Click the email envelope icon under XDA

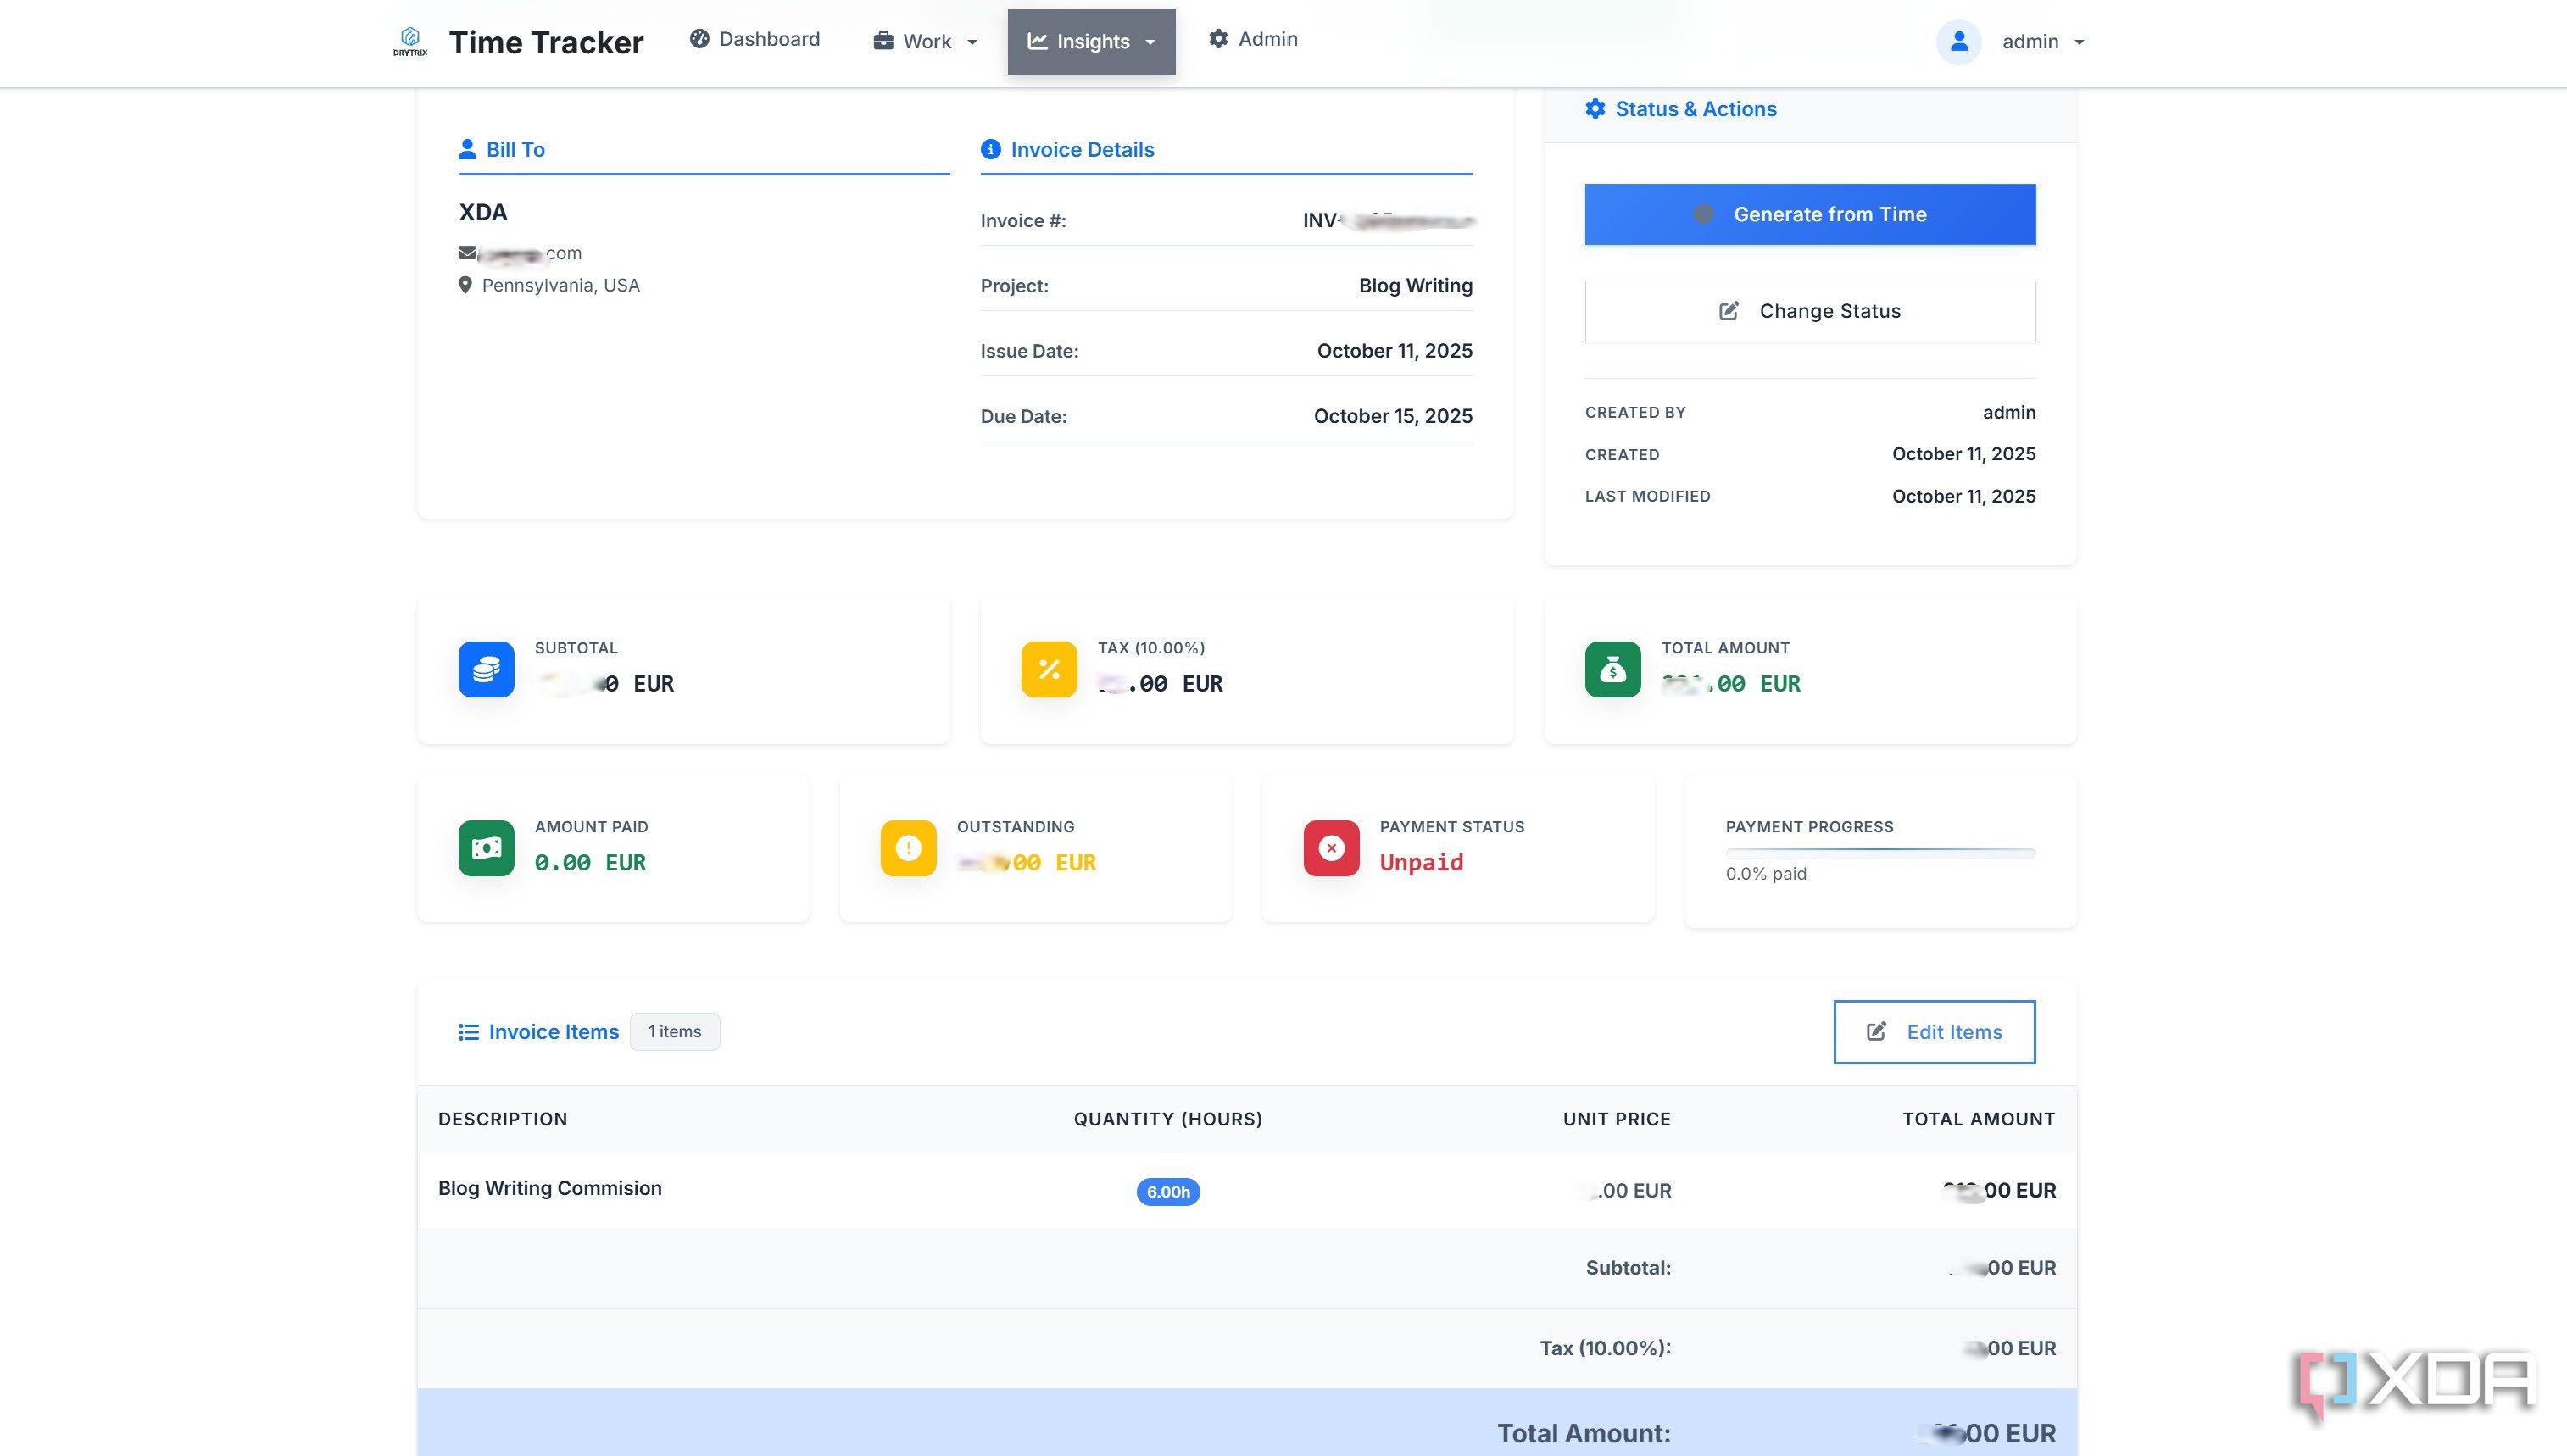pyautogui.click(x=467, y=252)
